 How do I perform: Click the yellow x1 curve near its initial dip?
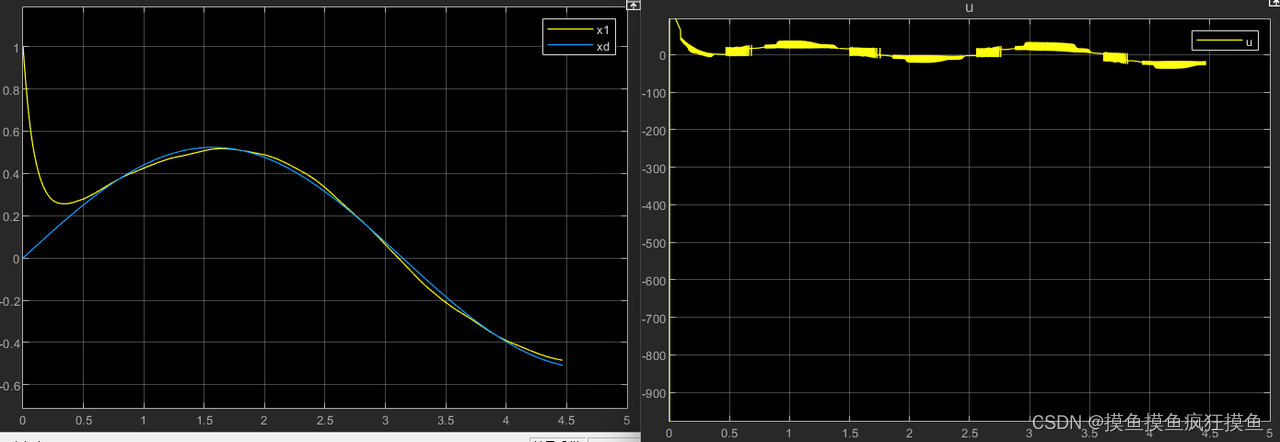coord(62,203)
